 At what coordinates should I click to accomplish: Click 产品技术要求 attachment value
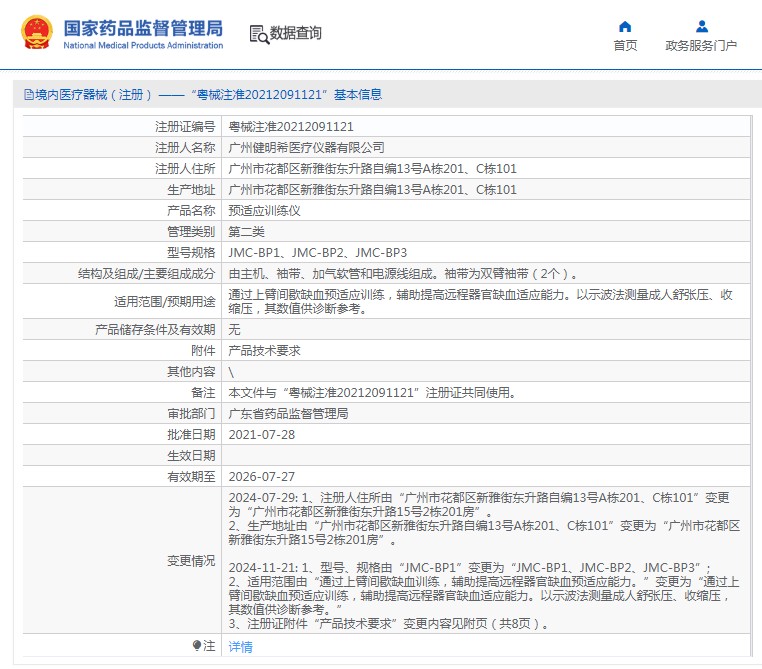coord(264,351)
